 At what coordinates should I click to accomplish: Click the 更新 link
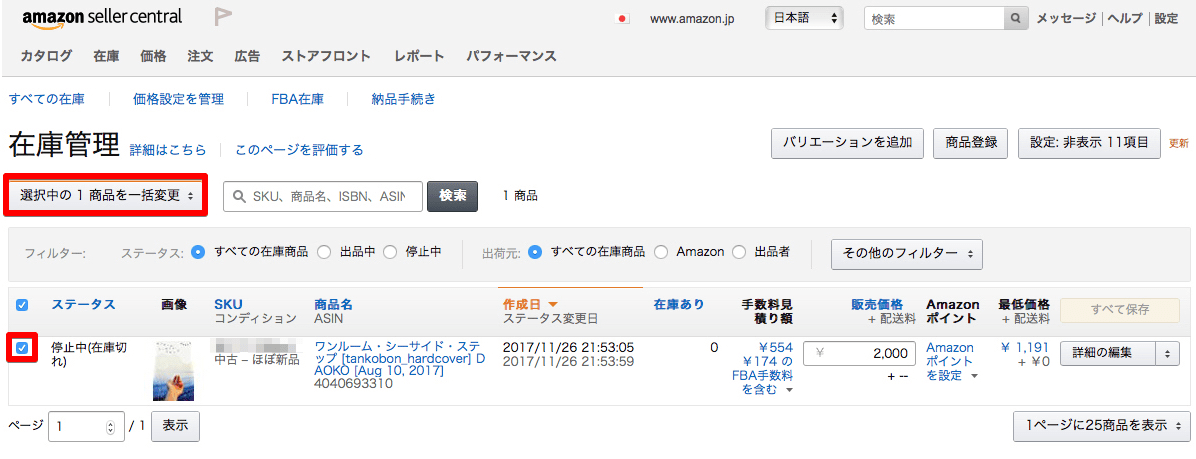[x=1178, y=143]
